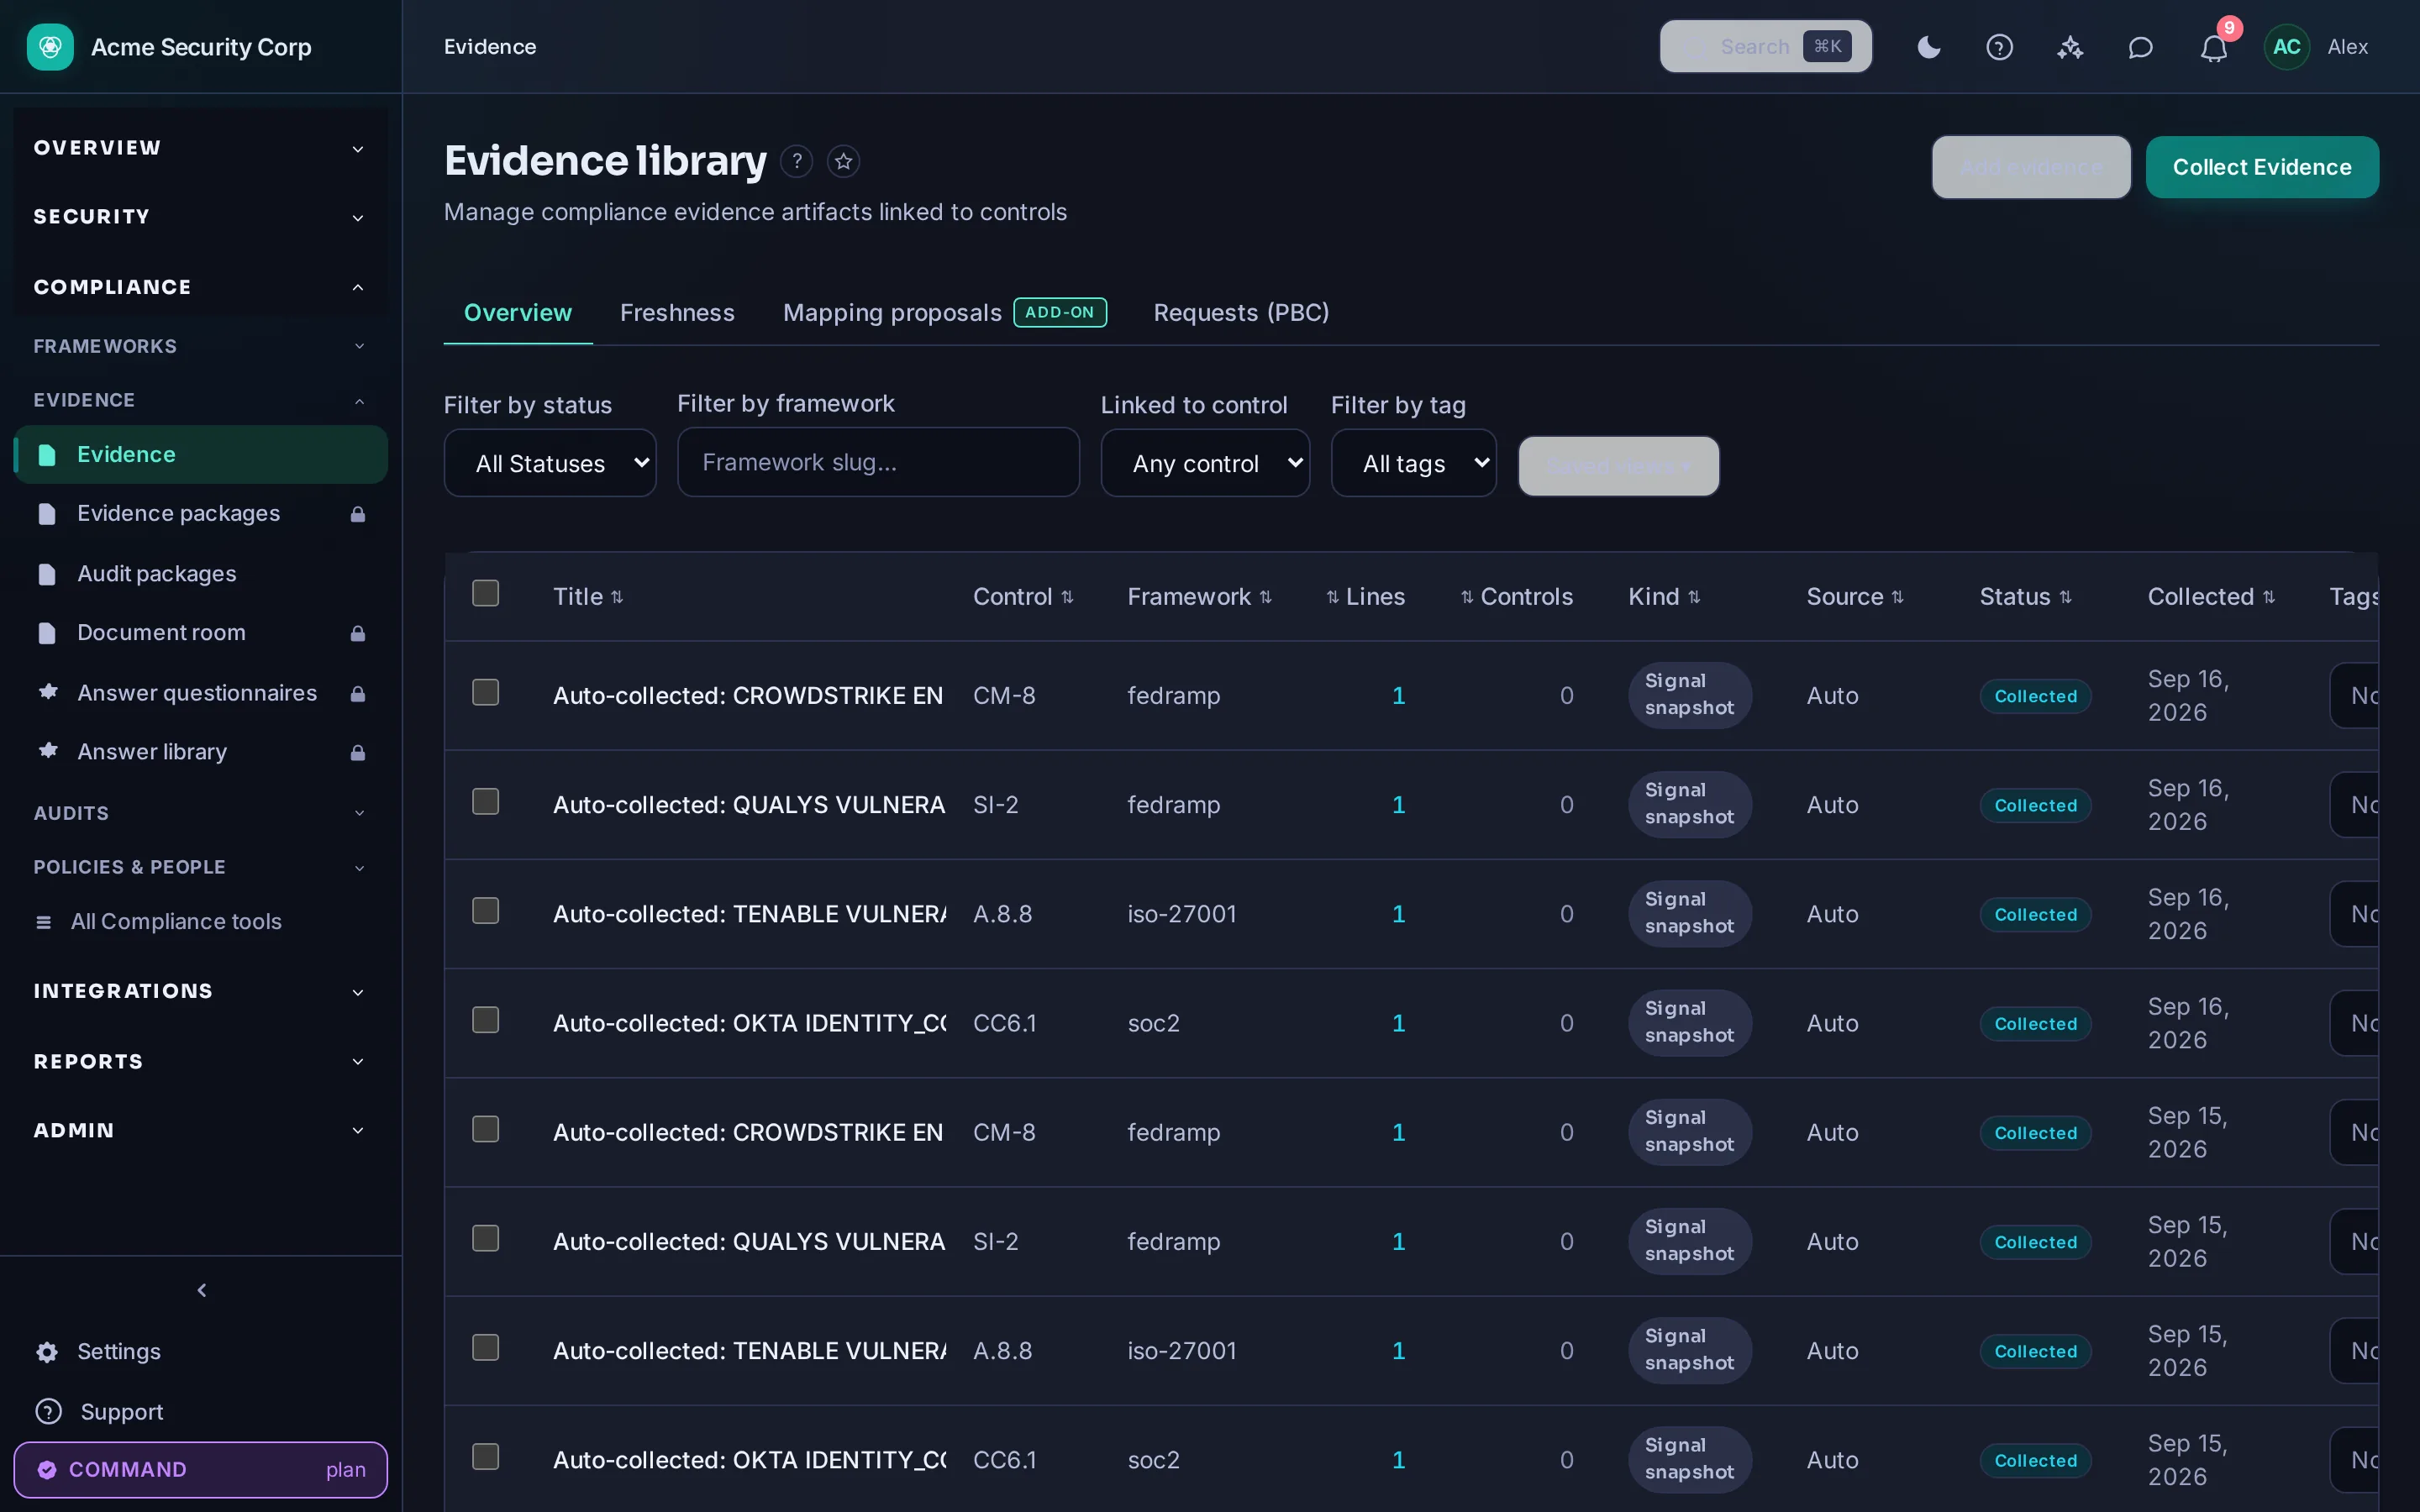2420x1512 pixels.
Task: Click the Search box in top bar
Action: 1765,47
